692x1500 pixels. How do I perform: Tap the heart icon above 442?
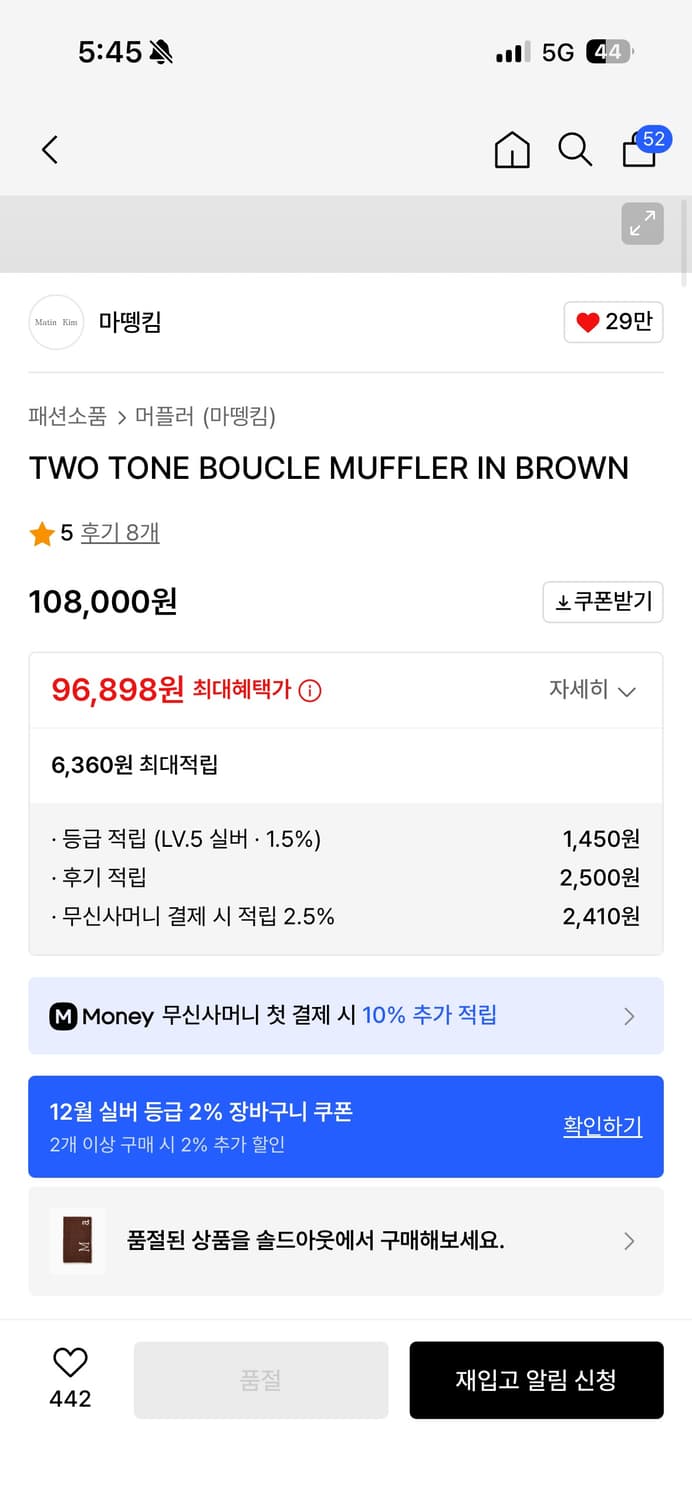[x=68, y=1362]
